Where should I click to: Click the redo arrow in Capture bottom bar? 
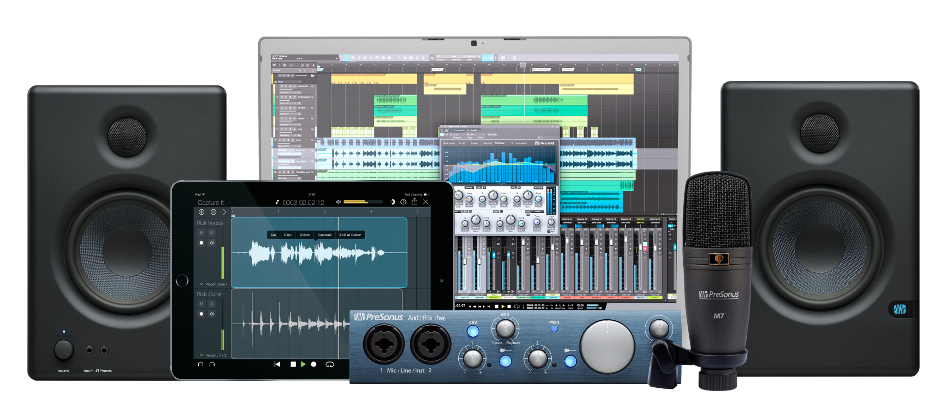pos(212,364)
